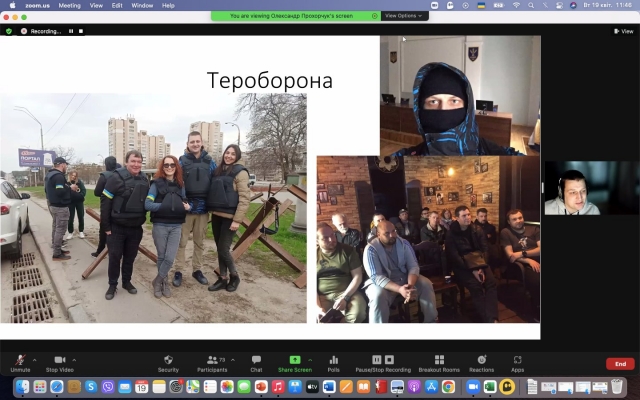Open Maps from the Dock
Viewport: 640px width, 400px height.
pos(193,386)
